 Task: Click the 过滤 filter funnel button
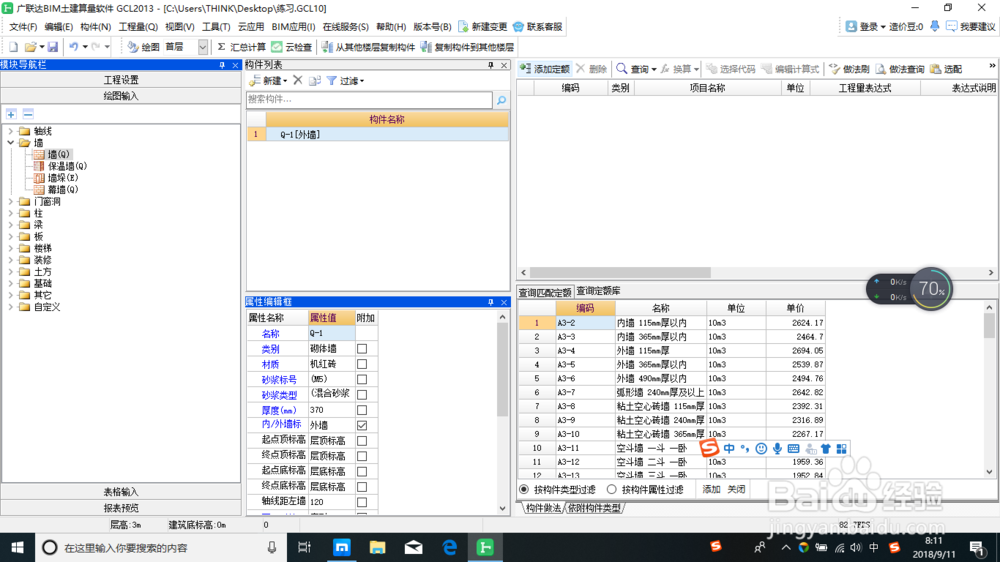point(345,81)
